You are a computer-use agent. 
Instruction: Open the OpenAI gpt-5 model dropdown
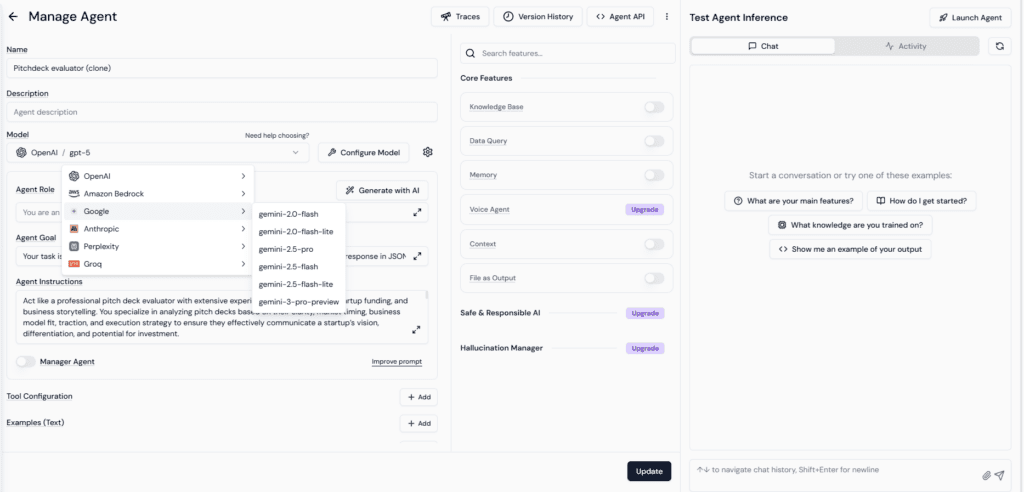159,152
